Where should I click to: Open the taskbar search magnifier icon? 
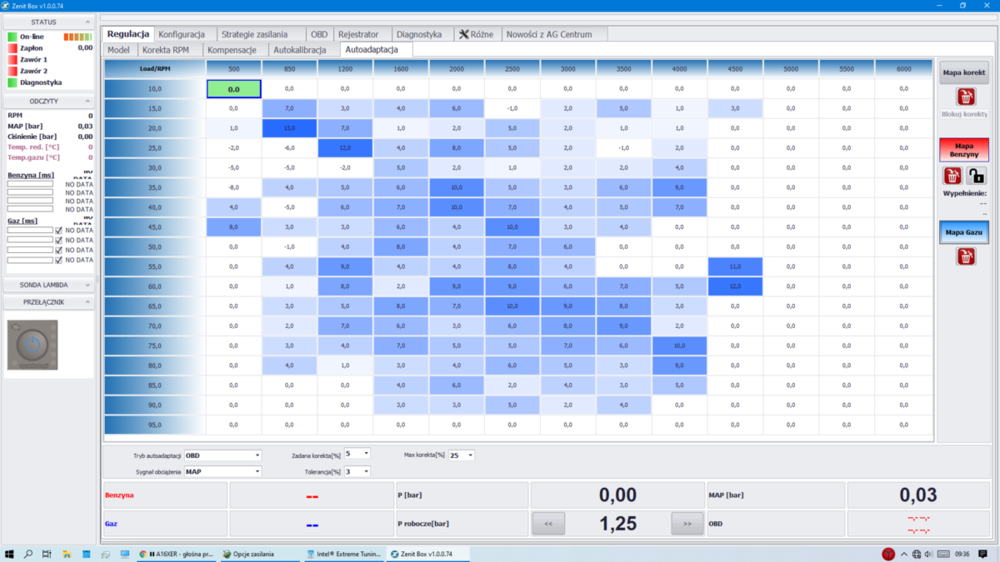pyautogui.click(x=29, y=553)
